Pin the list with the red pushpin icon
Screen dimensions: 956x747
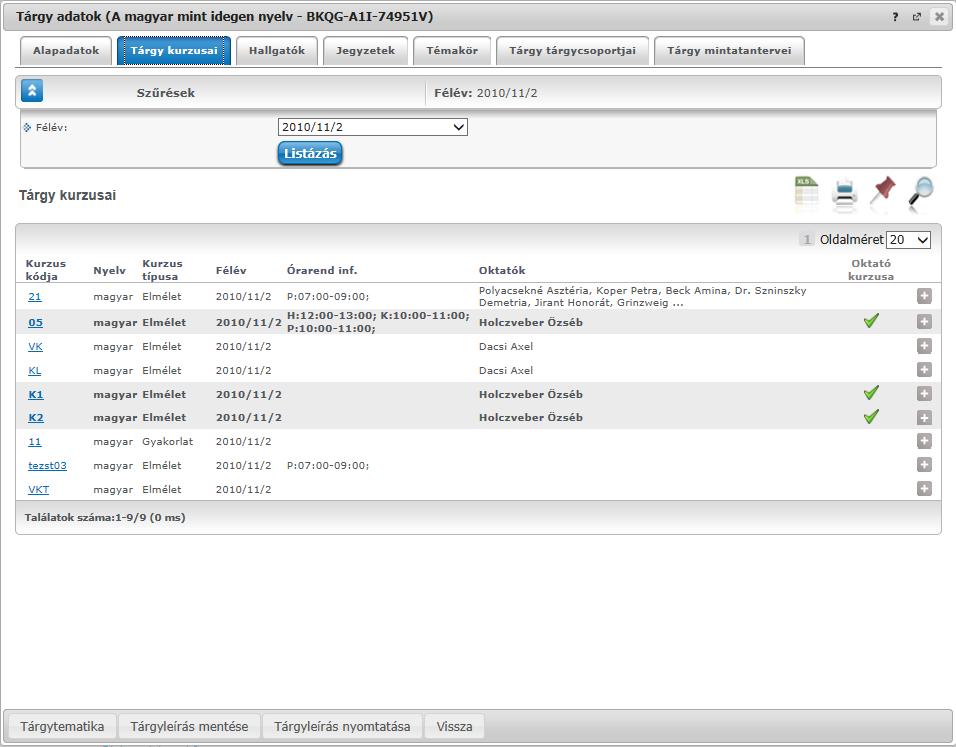coord(883,191)
